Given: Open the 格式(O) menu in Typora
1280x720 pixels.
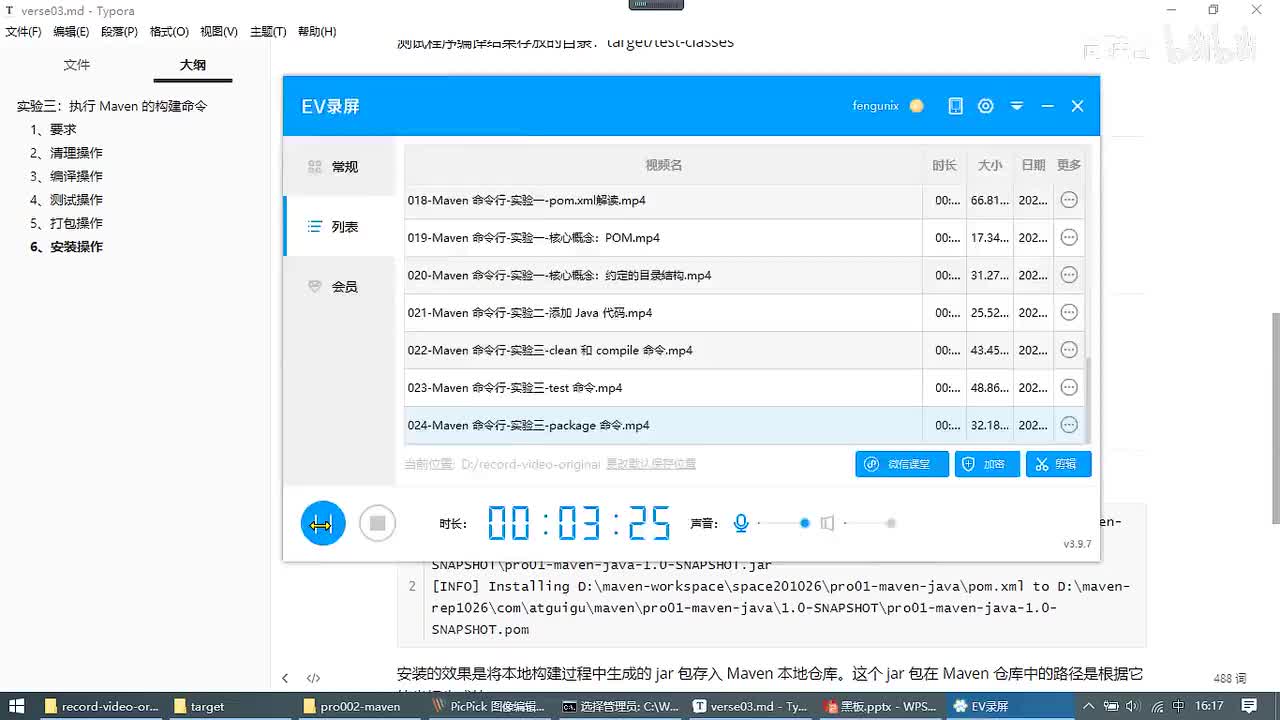Looking at the screenshot, I should pos(169,32).
